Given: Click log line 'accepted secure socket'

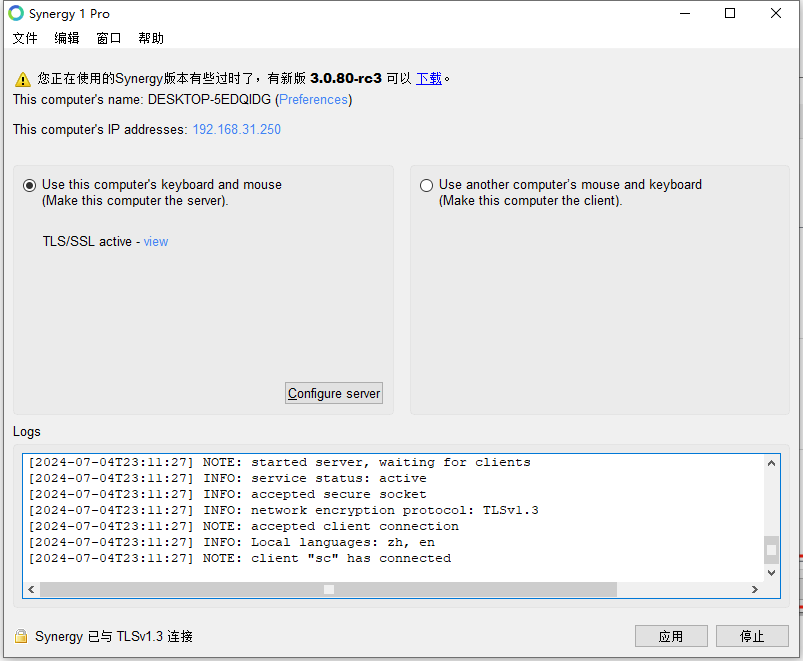Looking at the screenshot, I should click(x=227, y=494).
